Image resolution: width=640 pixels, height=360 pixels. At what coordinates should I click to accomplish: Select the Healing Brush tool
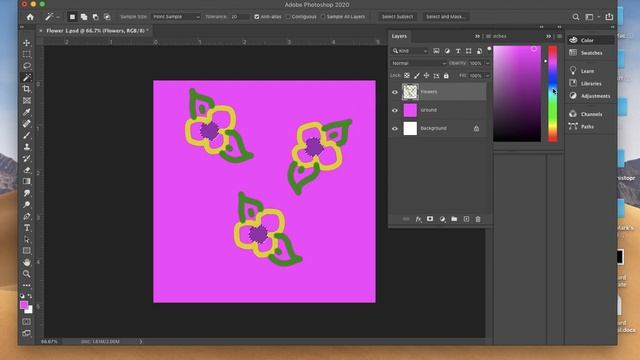click(27, 123)
